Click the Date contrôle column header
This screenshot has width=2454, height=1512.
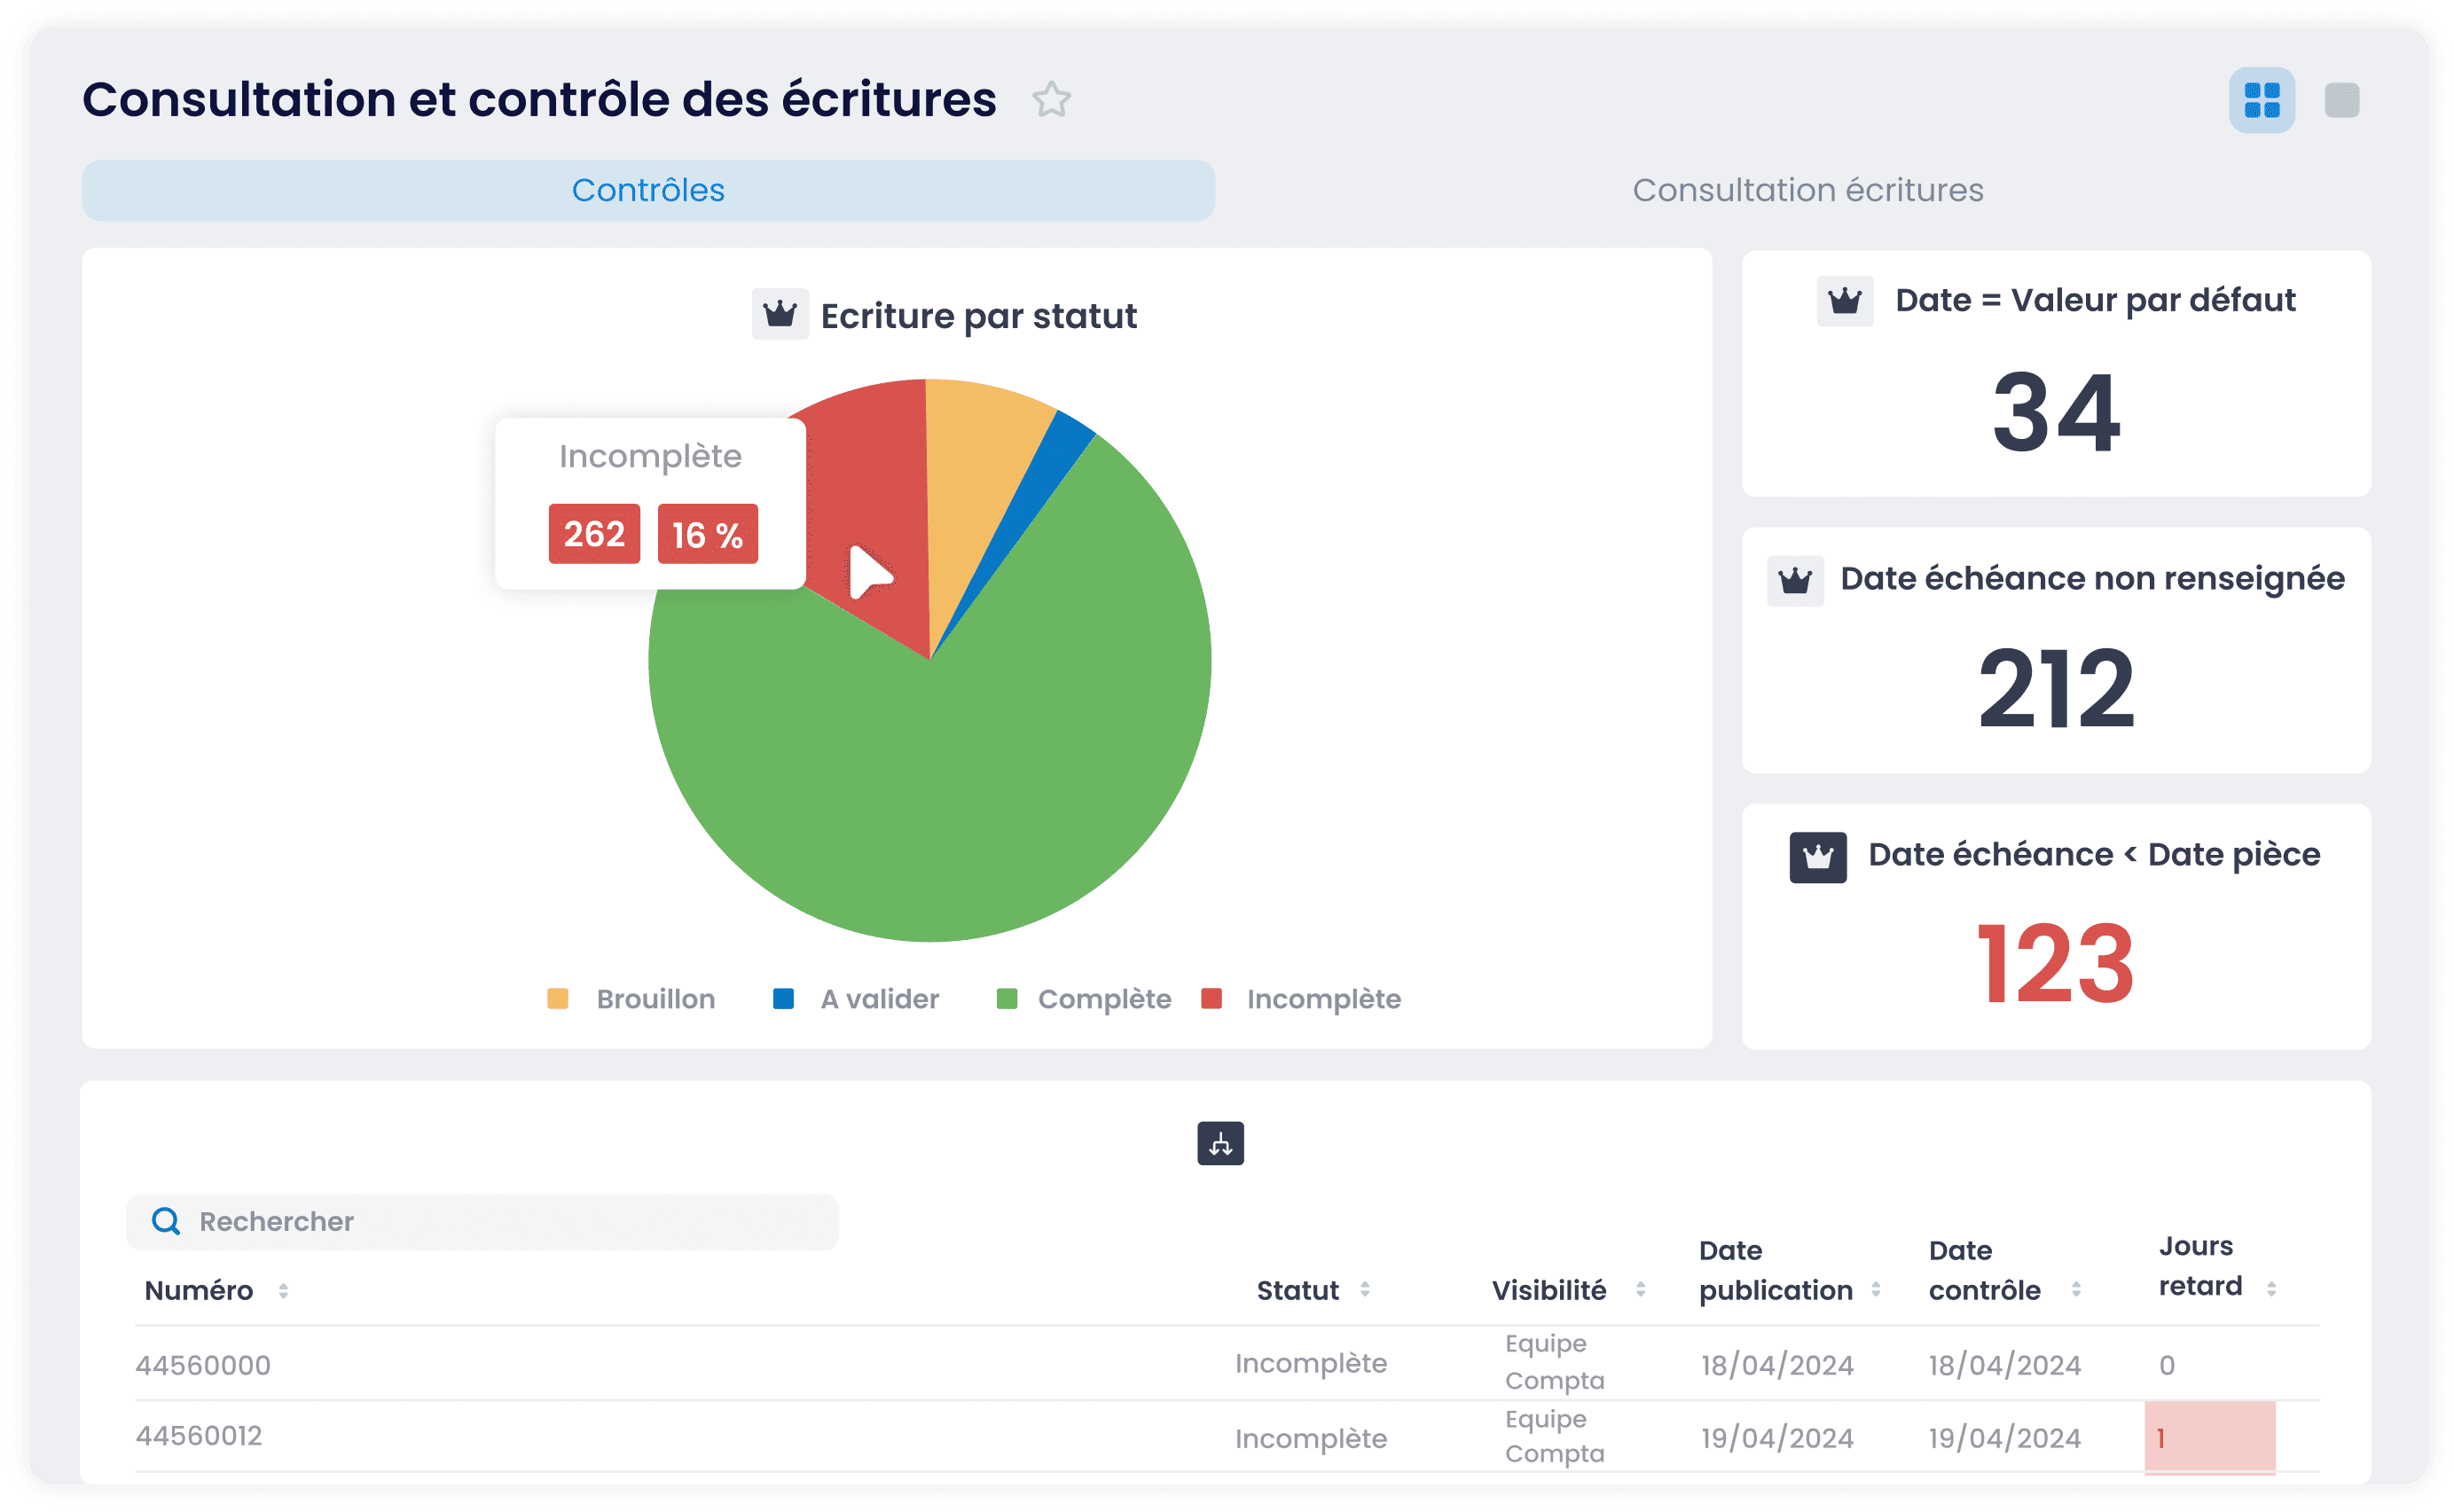pyautogui.click(x=1984, y=1270)
